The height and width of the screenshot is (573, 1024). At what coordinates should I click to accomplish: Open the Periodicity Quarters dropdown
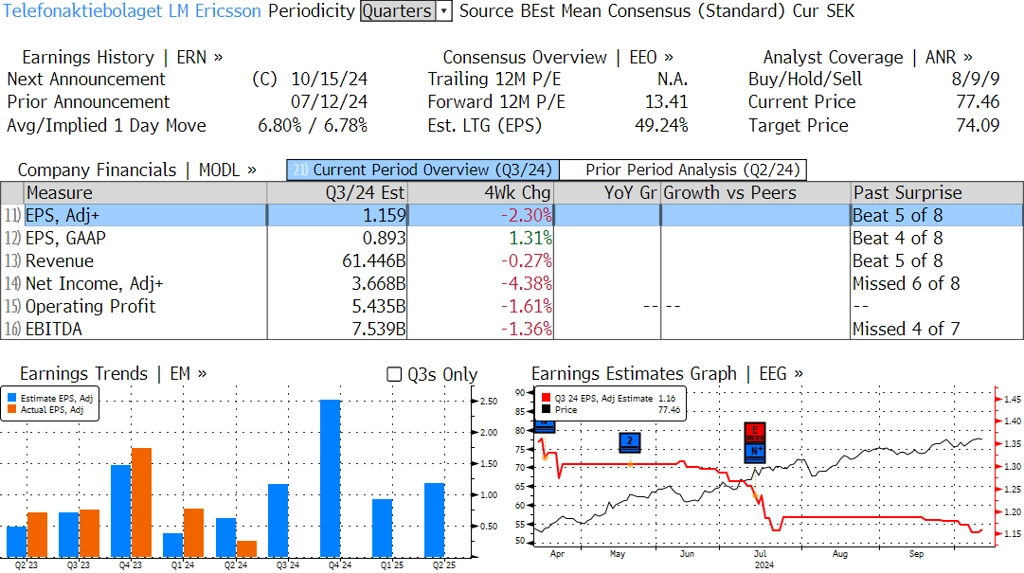point(397,11)
